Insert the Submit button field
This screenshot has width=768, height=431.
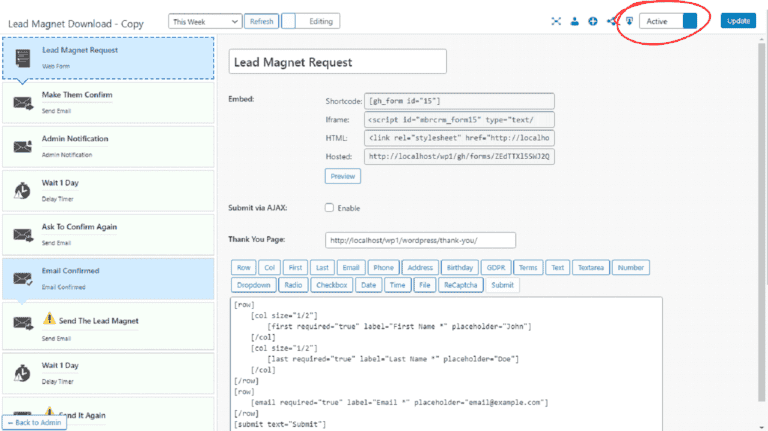point(503,285)
